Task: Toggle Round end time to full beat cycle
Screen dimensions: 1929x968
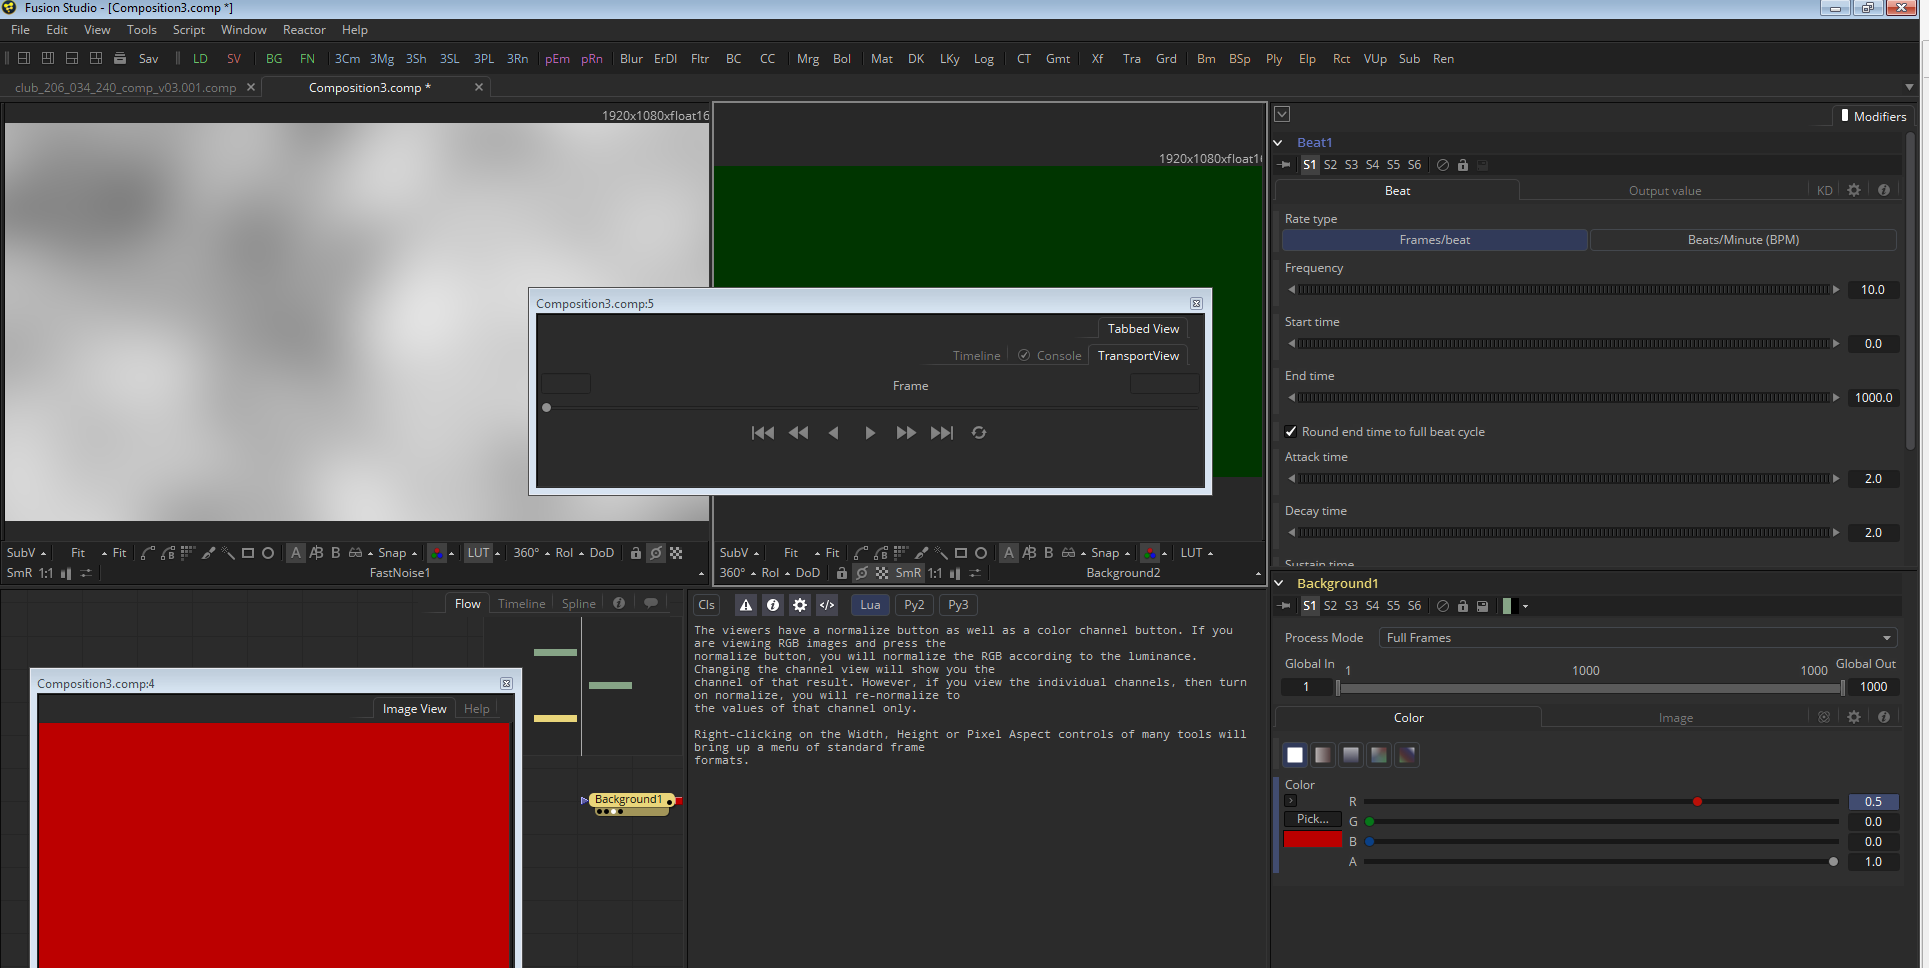Action: pyautogui.click(x=1291, y=432)
